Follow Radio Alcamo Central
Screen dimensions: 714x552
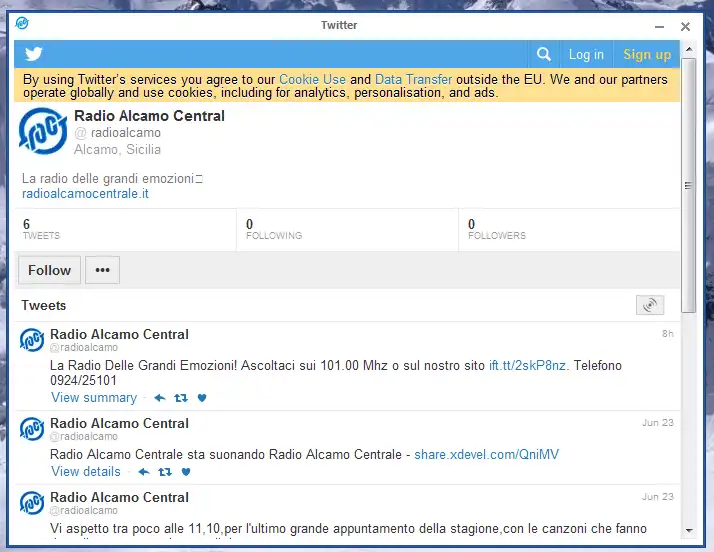pyautogui.click(x=50, y=270)
